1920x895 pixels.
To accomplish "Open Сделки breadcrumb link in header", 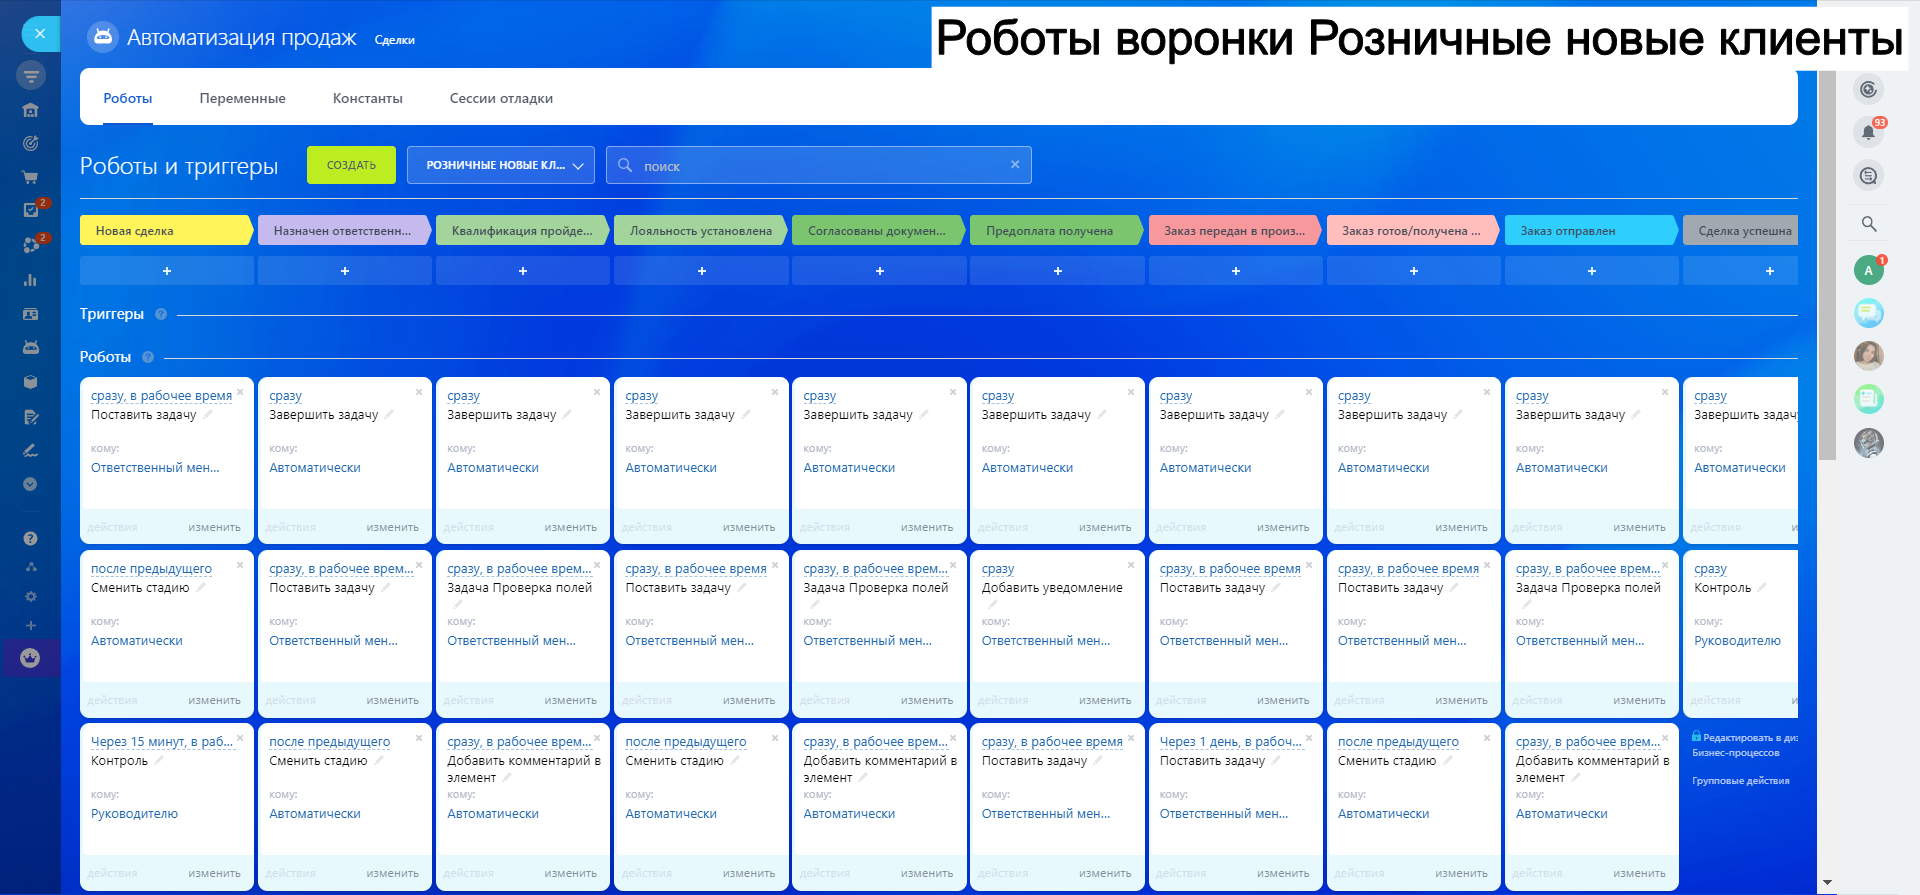I will coord(395,40).
